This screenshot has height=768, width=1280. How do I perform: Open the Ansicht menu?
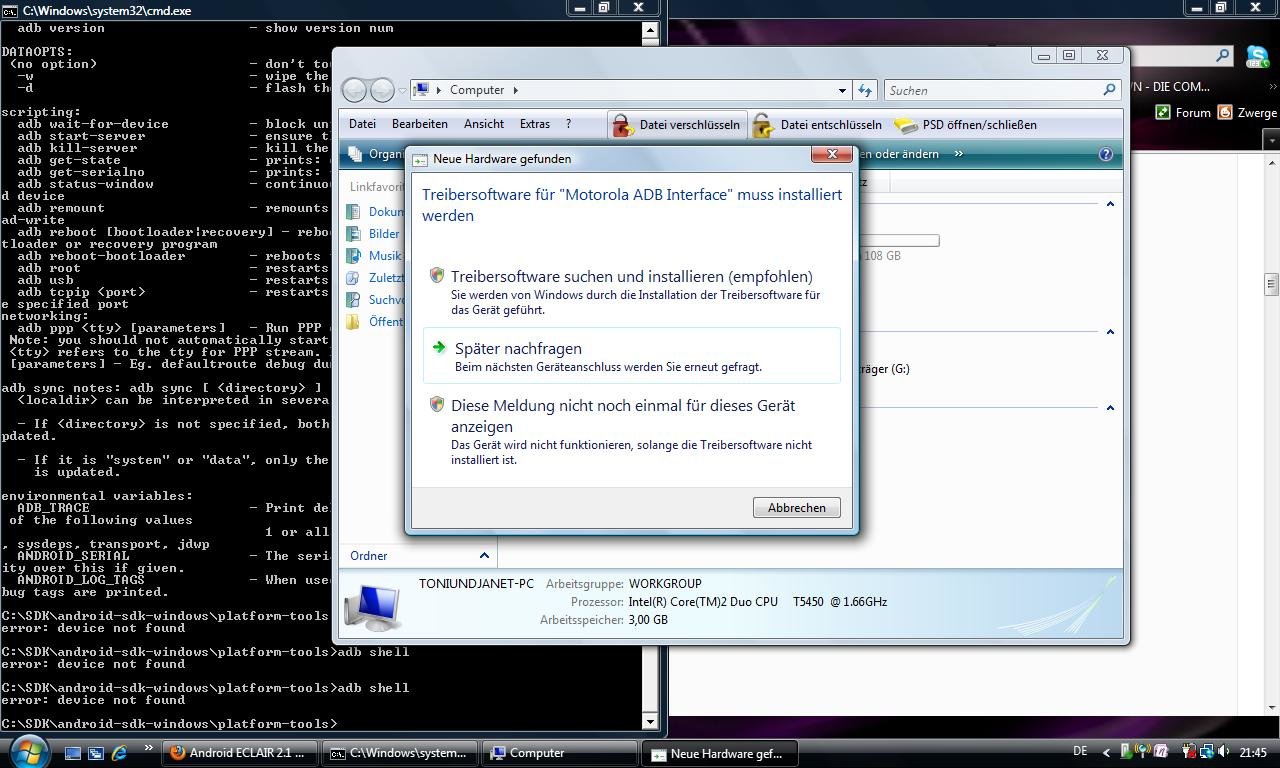coord(483,124)
